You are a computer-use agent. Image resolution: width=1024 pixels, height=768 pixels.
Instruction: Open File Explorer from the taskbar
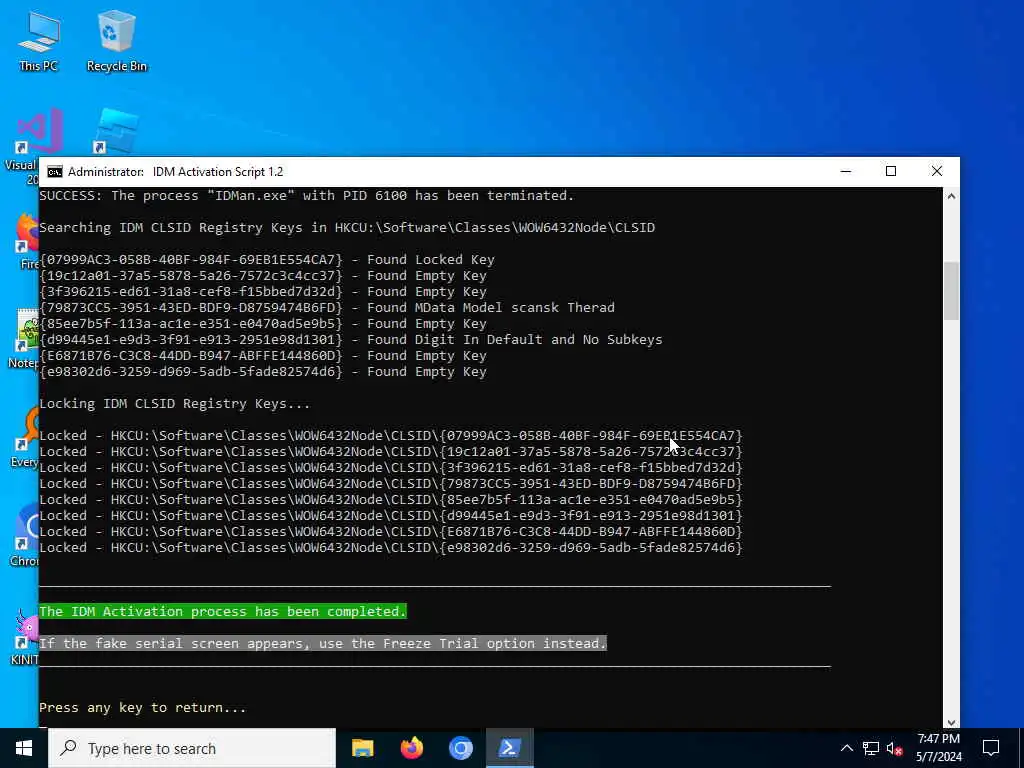[x=362, y=748]
